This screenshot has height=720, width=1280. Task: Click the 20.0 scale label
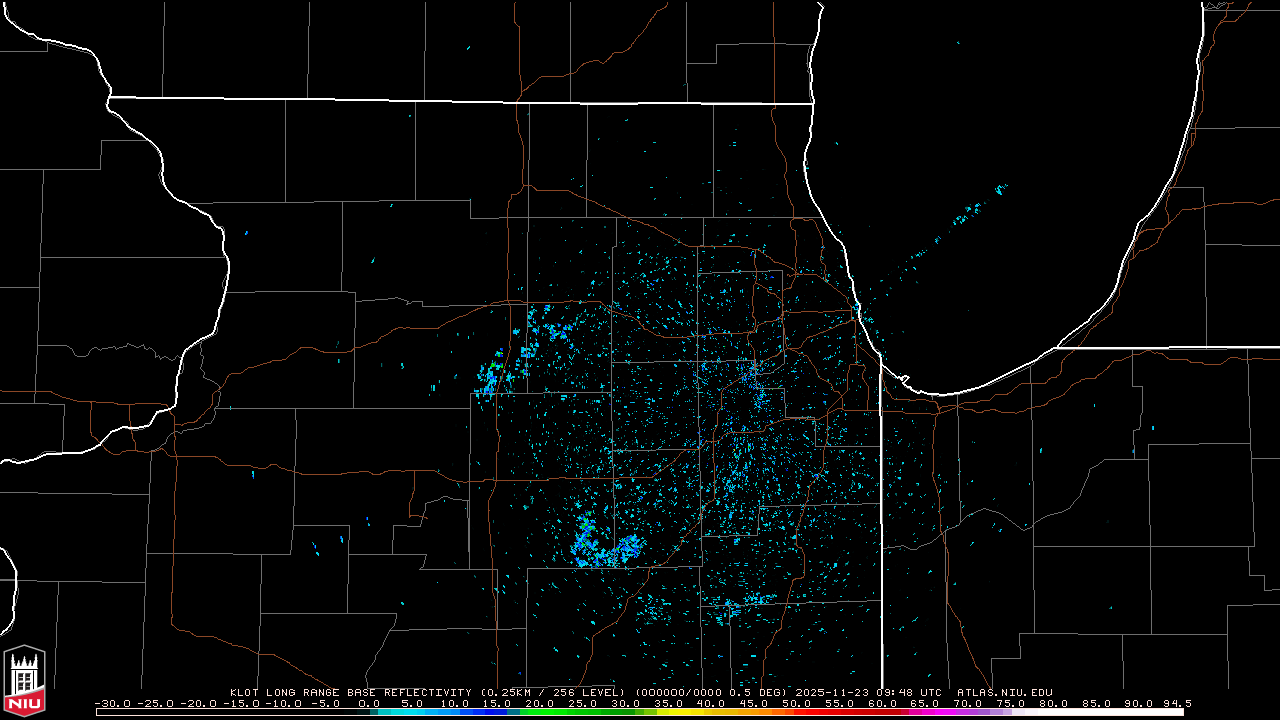click(540, 704)
